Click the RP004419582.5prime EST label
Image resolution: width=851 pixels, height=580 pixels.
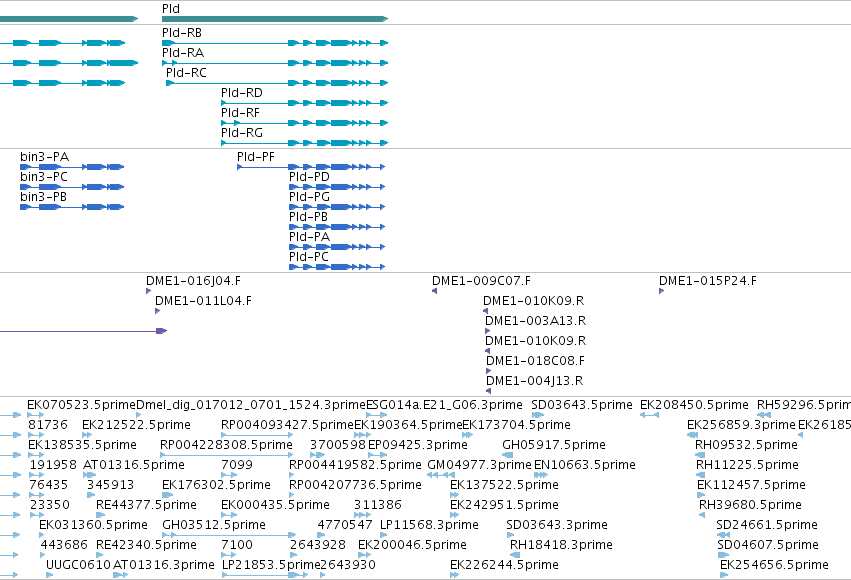point(355,466)
